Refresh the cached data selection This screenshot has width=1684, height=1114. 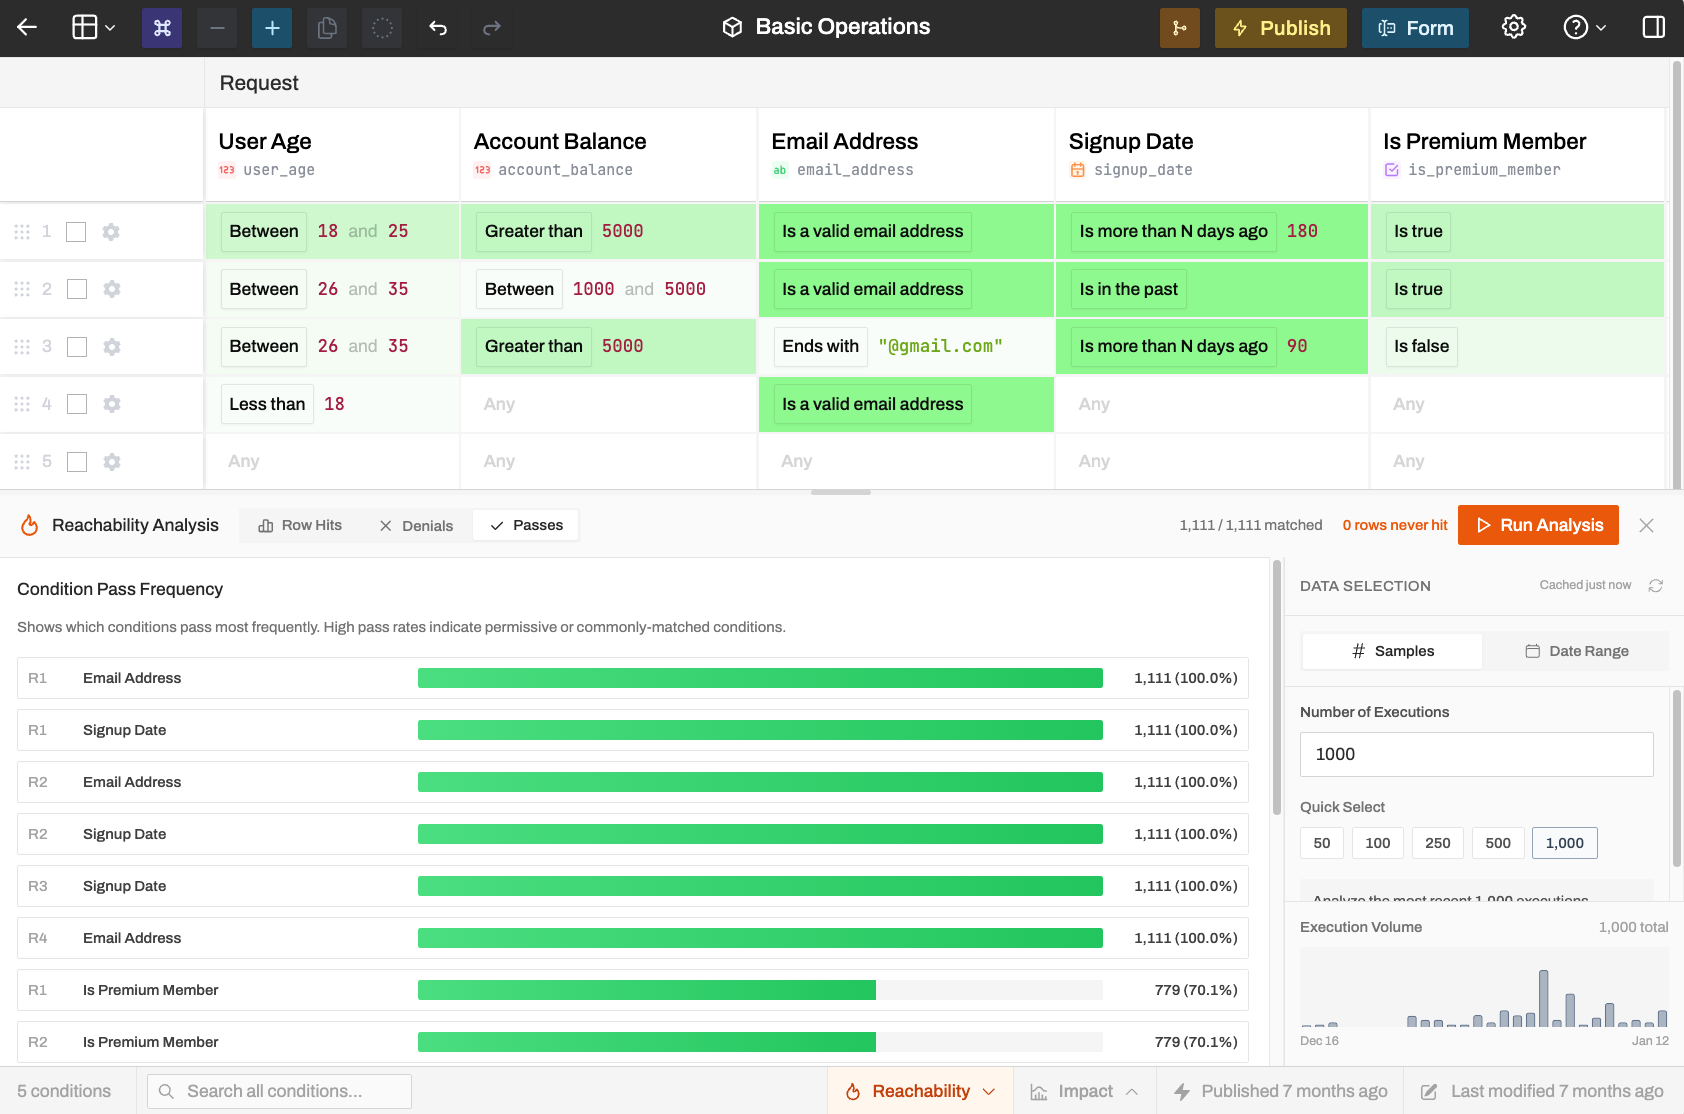pos(1656,586)
